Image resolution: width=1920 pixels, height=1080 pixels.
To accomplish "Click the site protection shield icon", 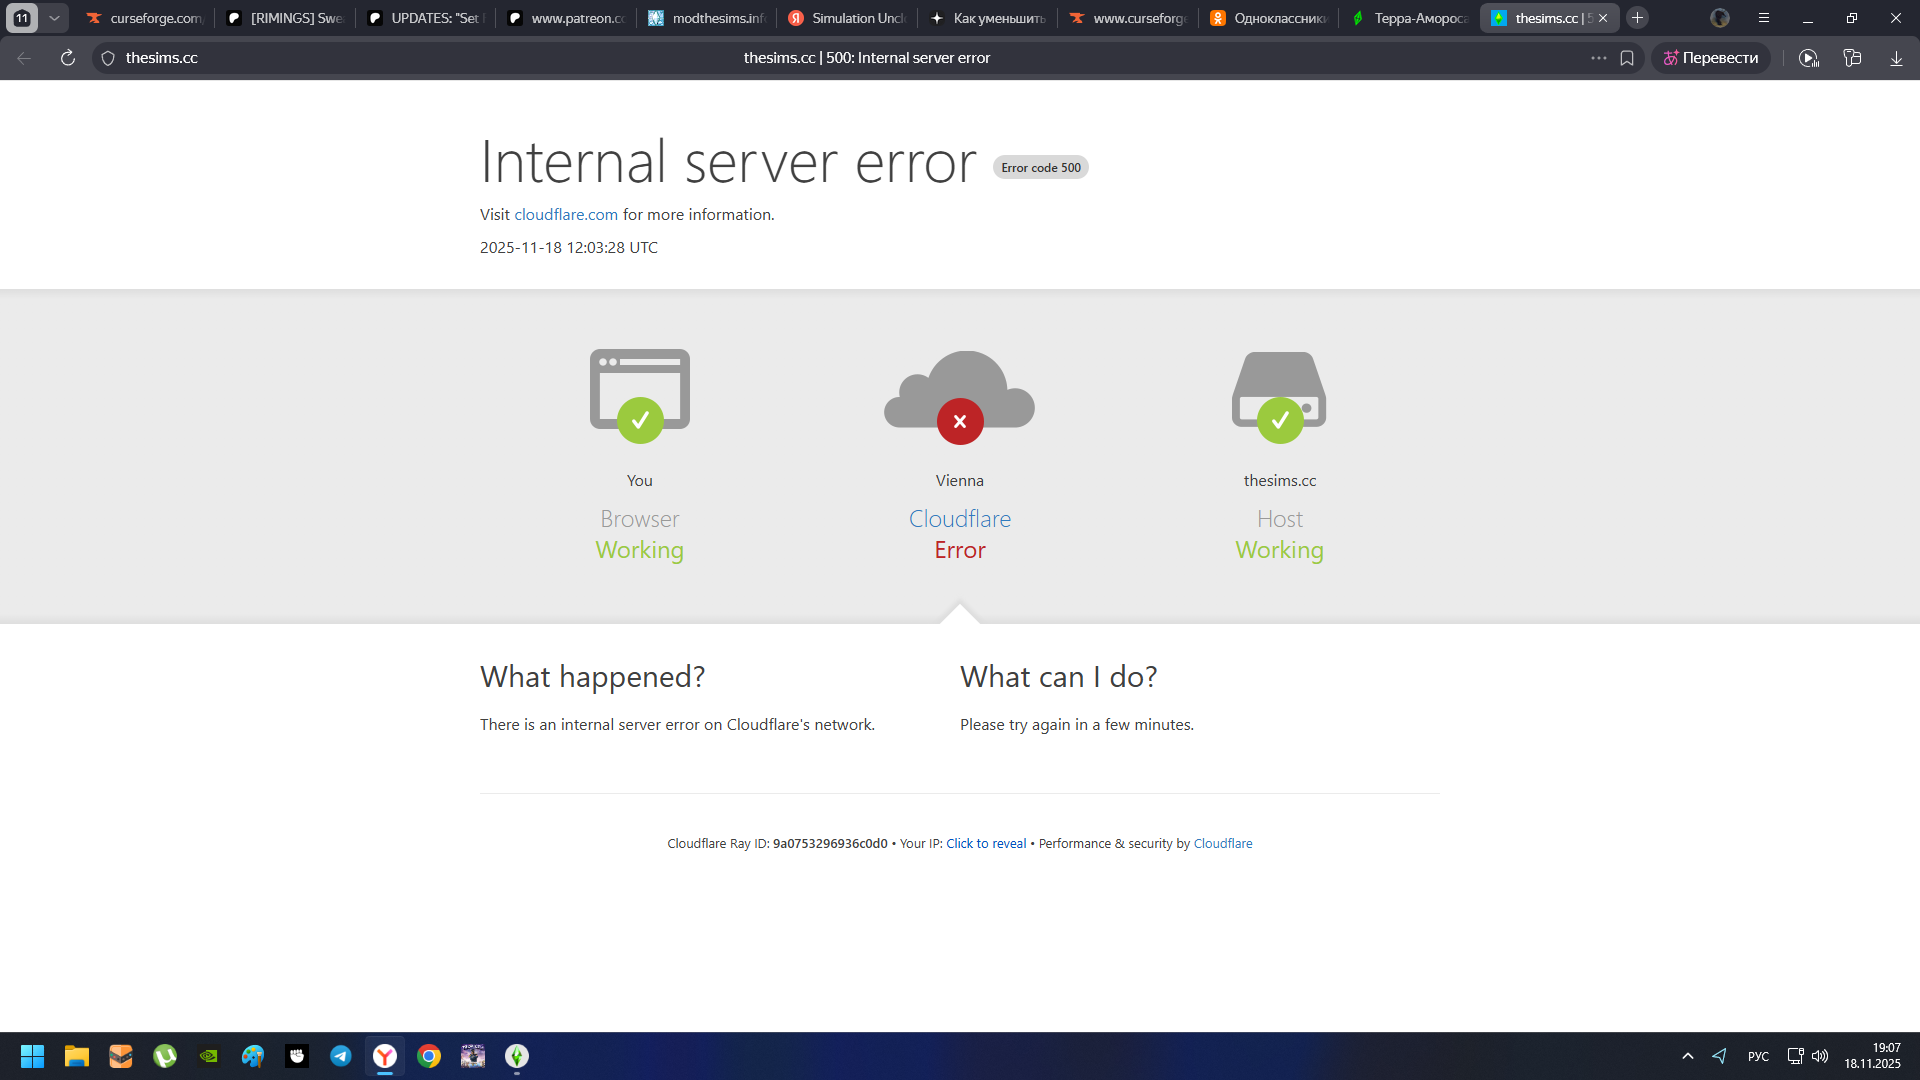I will [108, 58].
